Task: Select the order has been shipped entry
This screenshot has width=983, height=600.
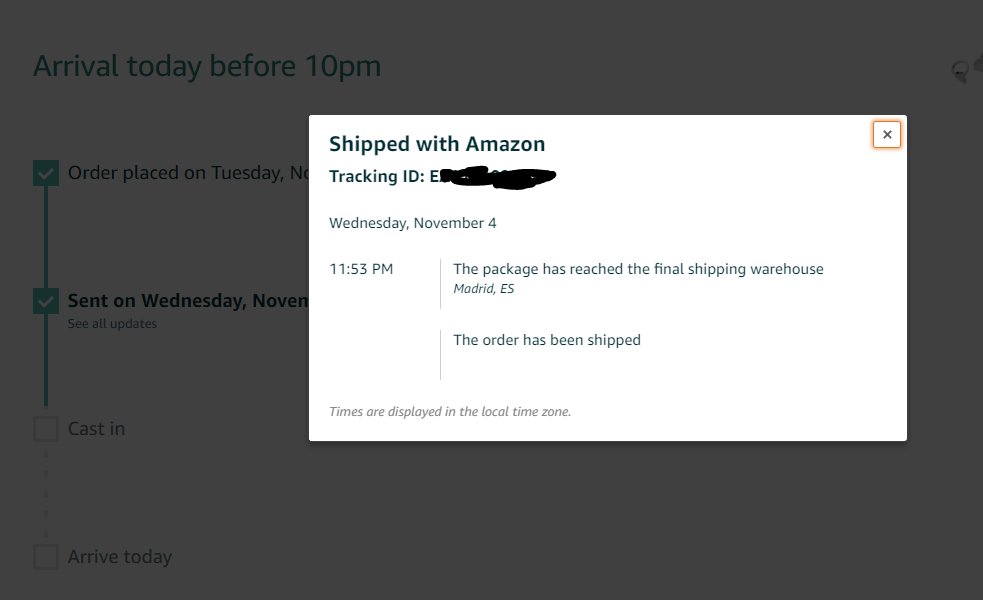Action: [546, 340]
